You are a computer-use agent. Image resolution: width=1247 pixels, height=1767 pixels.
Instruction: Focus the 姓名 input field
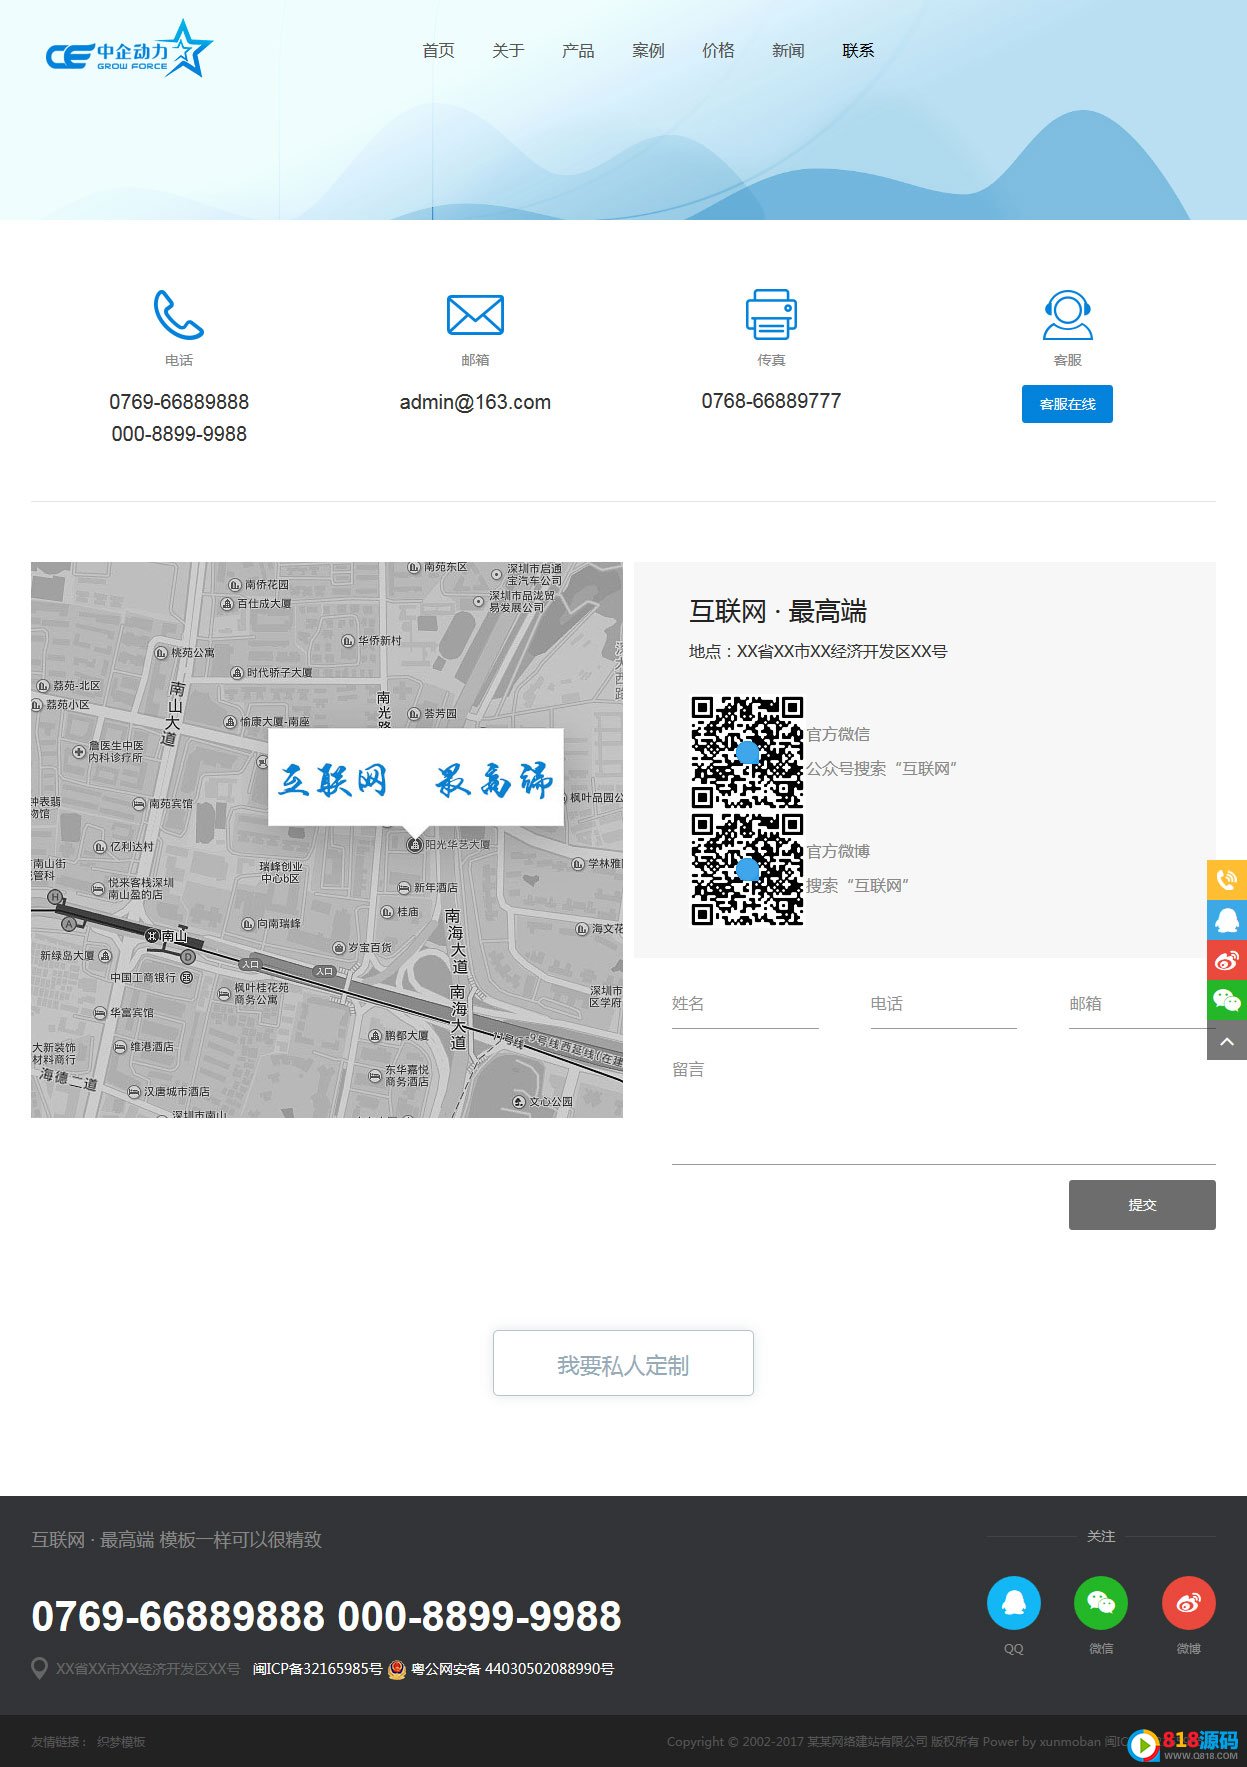pos(744,1005)
